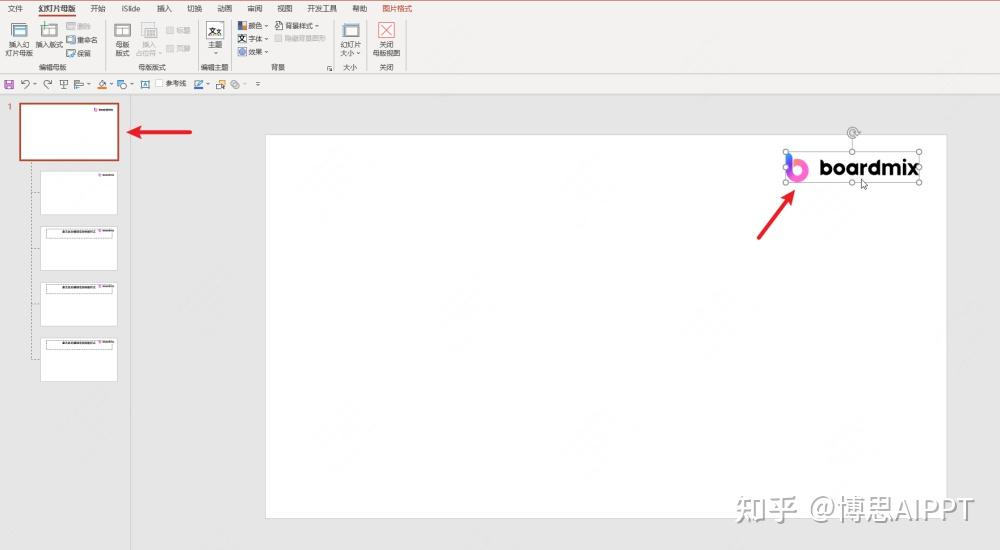Screen dimensions: 1000x550
Task: Open Fonts (字体) dropdown
Action: click(253, 38)
